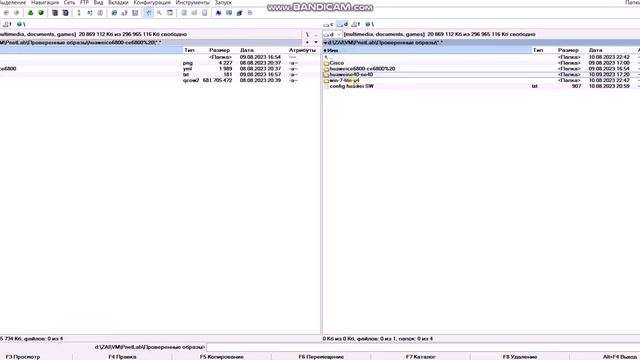Select the win-7 folder row
Viewport: 640px width, 360px height.
(x=481, y=80)
